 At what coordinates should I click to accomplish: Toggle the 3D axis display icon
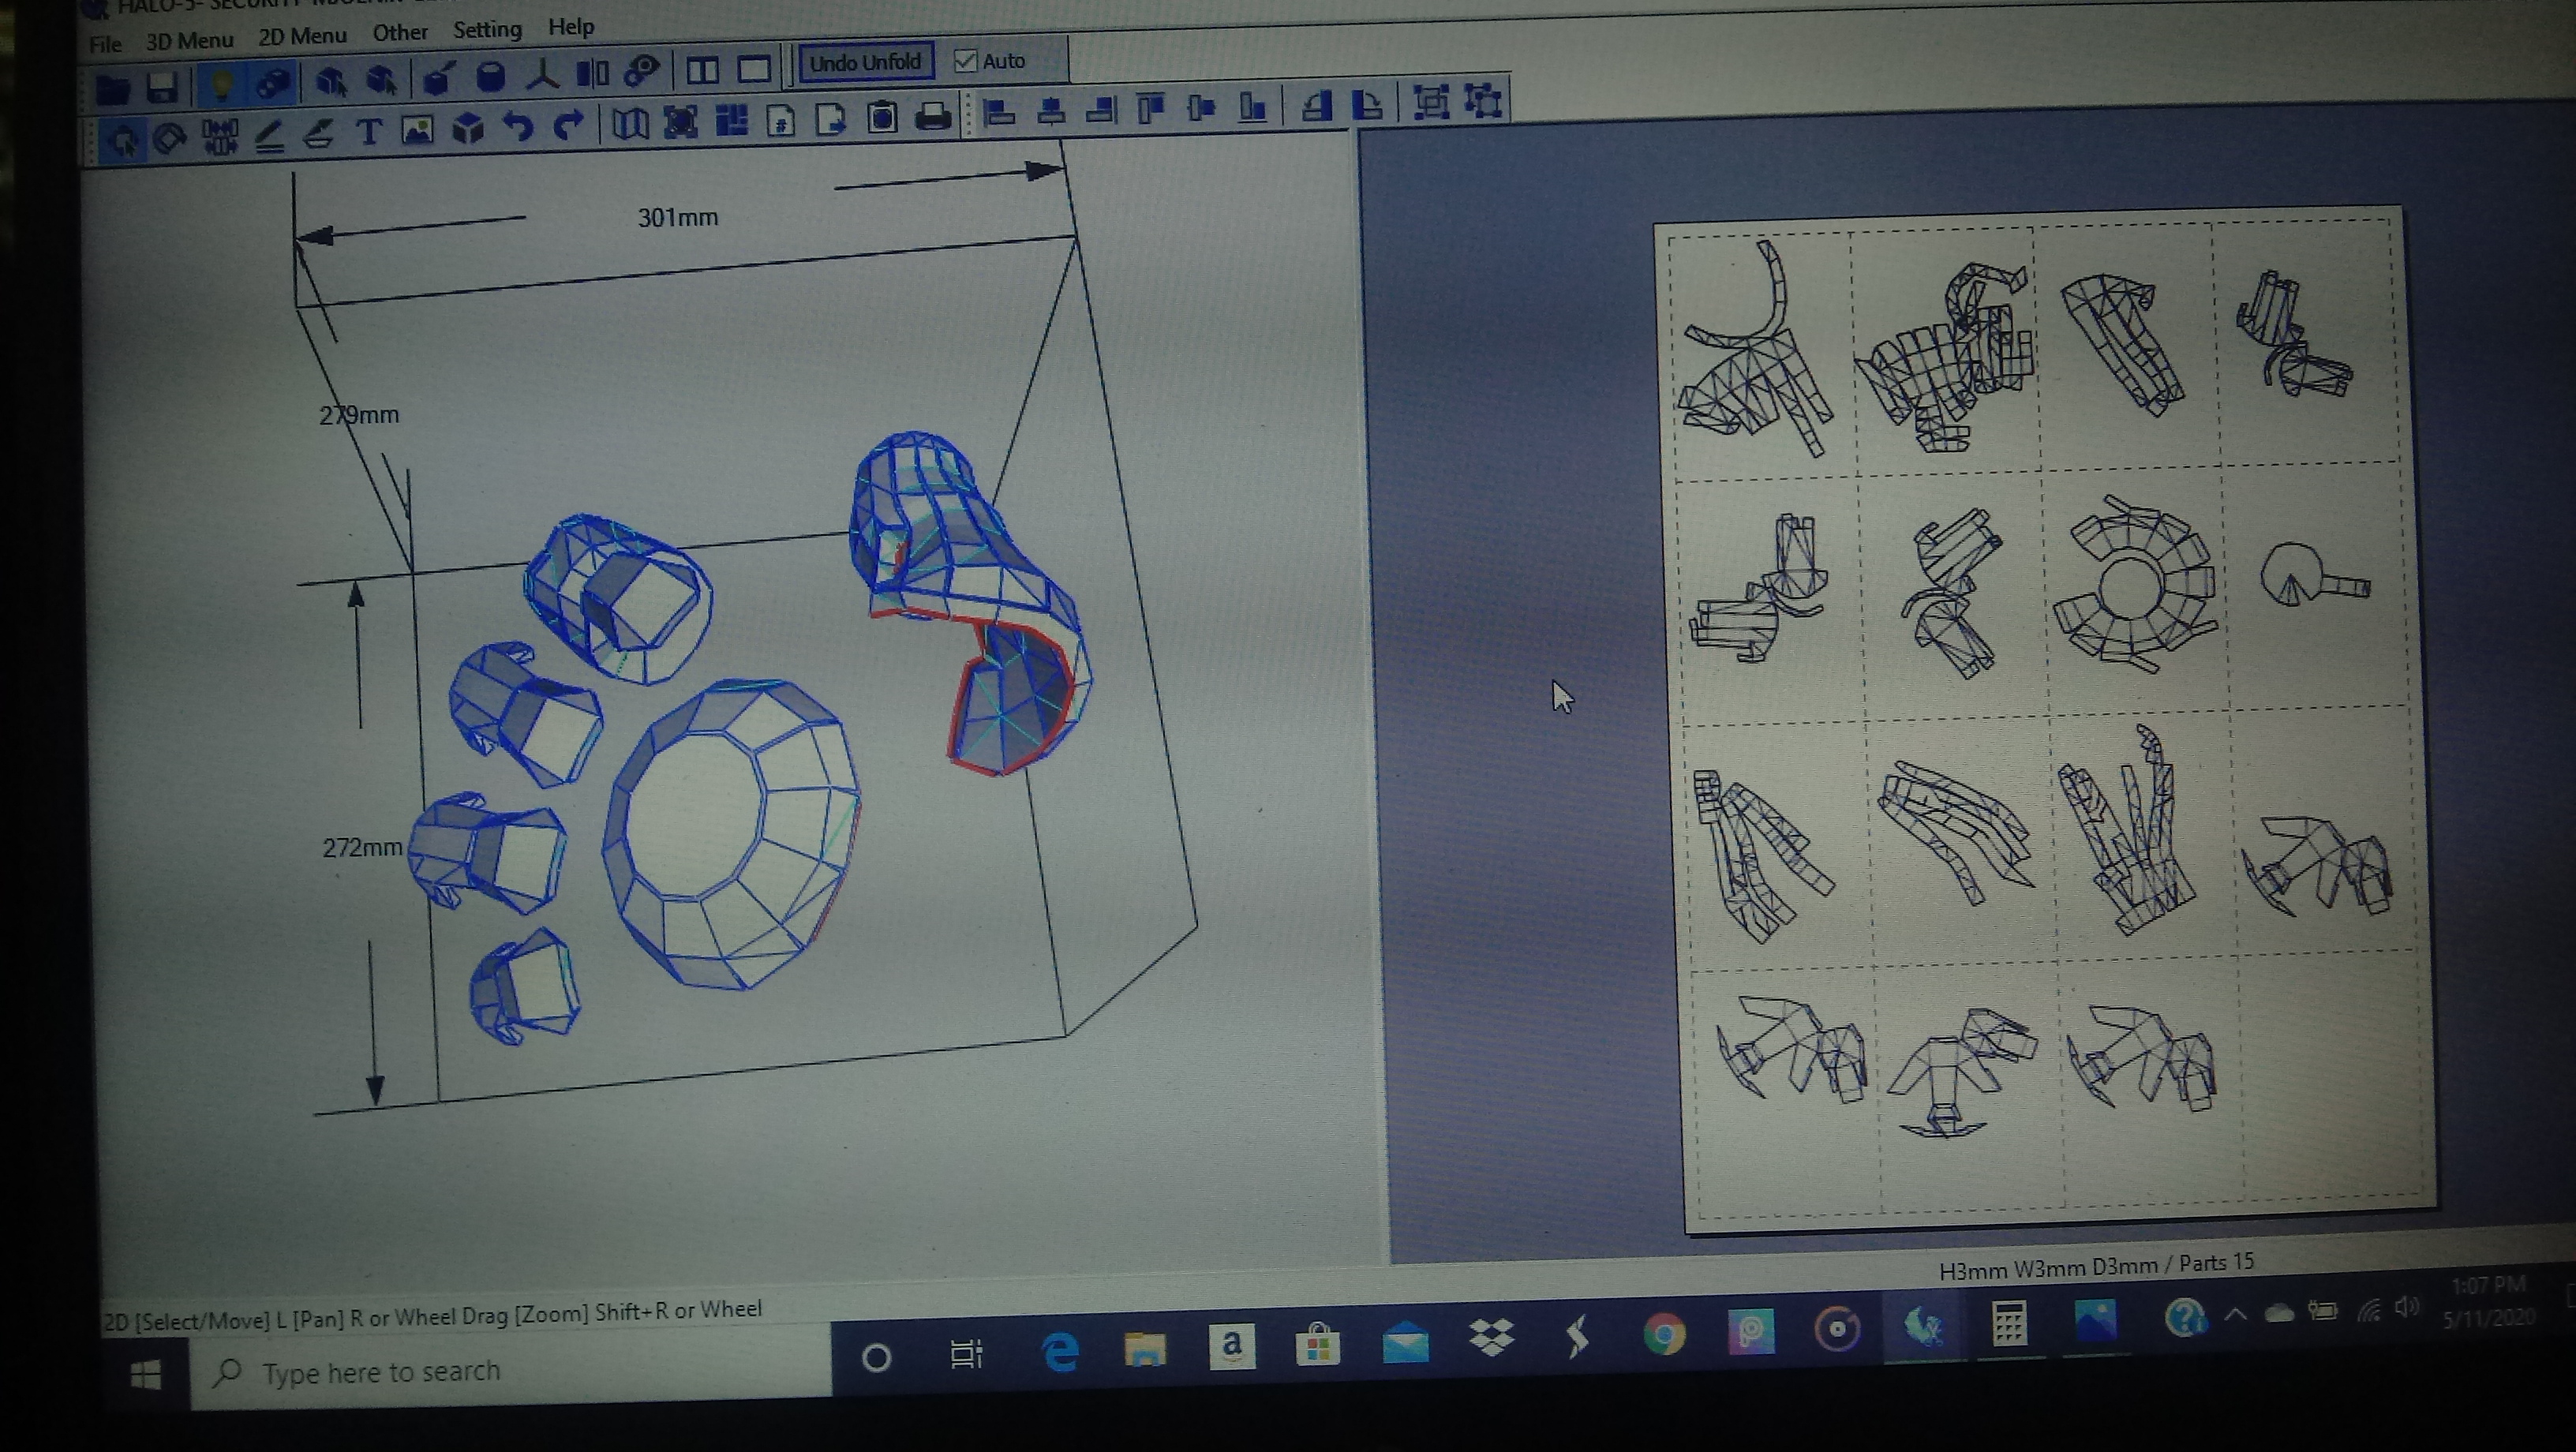[x=542, y=75]
